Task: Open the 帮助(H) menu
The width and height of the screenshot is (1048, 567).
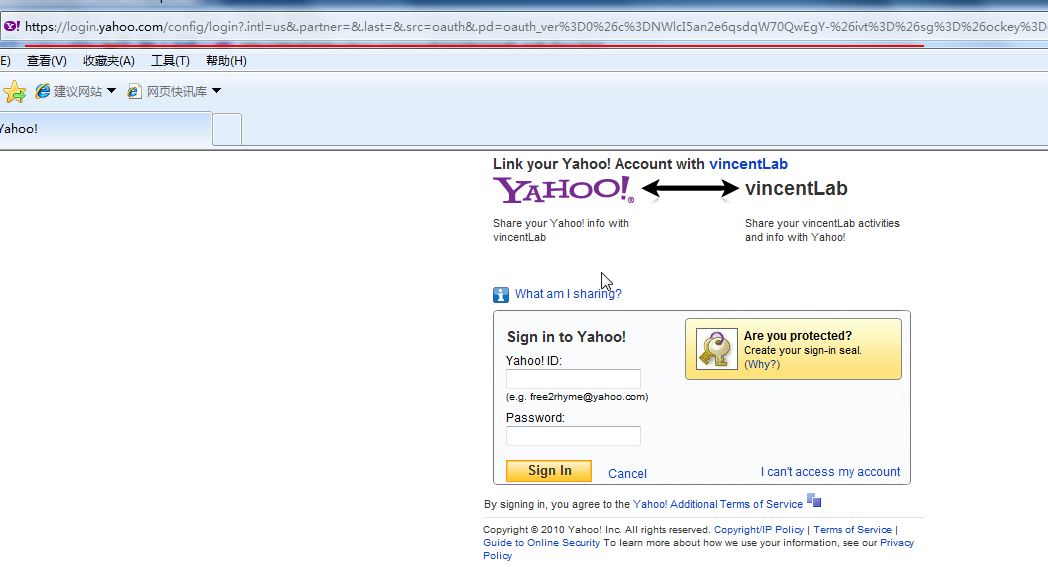Action: coord(226,61)
